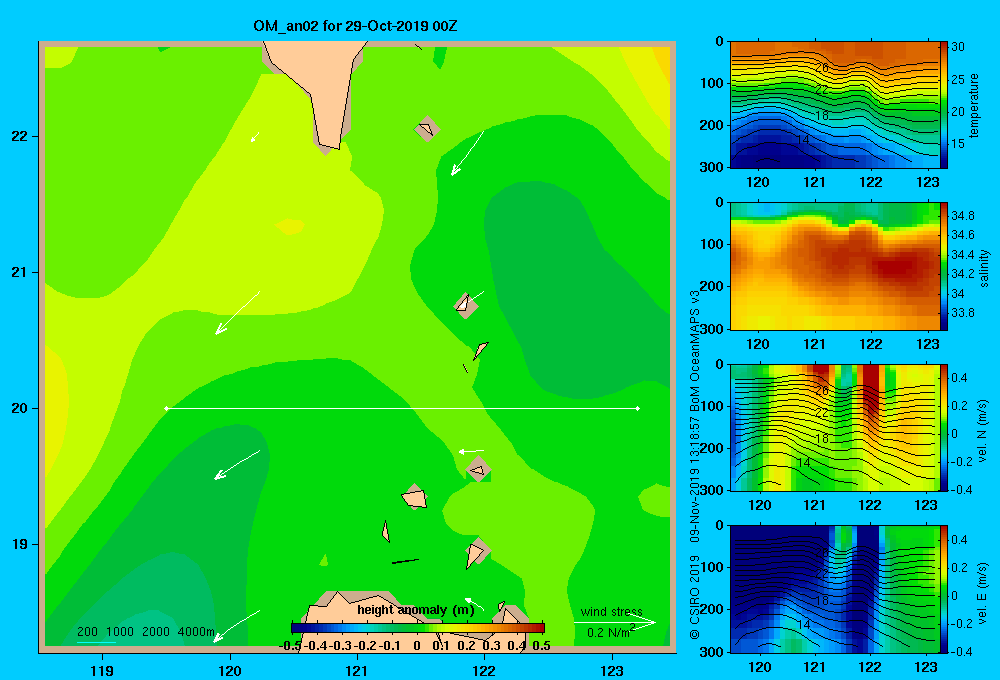
Task: Click the map title 'OM_an02 for 29-Oct-2019 00Z'
Action: click(355, 26)
